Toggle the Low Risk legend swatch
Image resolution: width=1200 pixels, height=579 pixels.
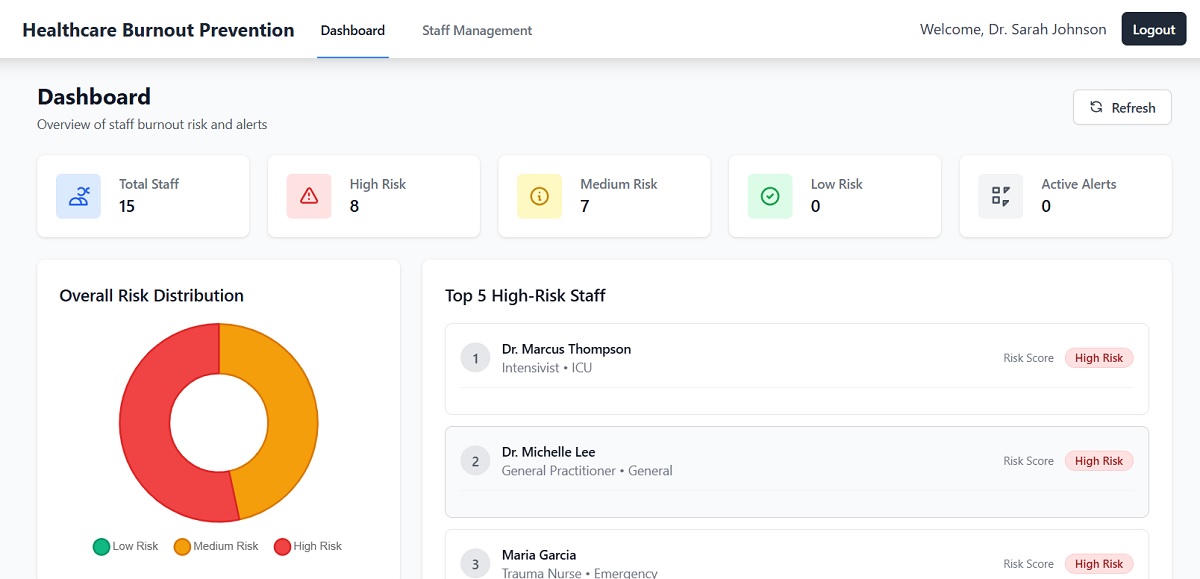(101, 546)
